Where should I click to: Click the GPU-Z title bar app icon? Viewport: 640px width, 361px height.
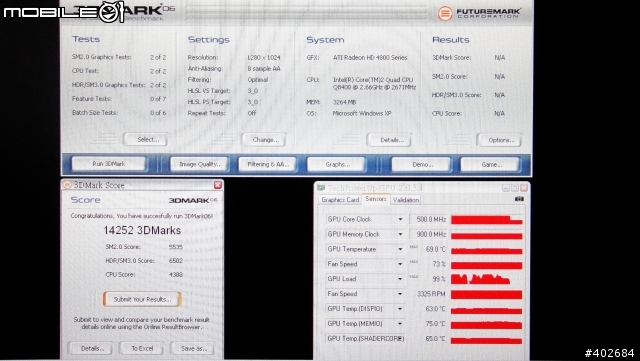[x=321, y=188]
